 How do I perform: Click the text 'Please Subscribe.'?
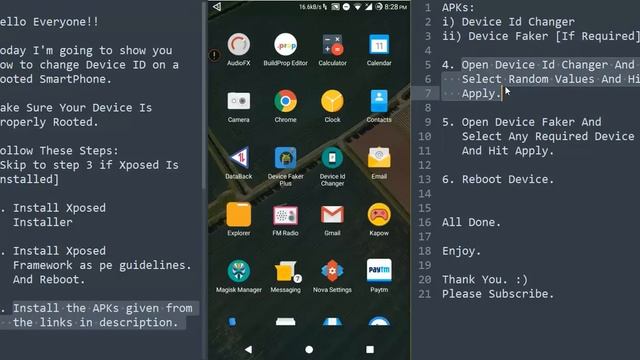[x=498, y=294]
